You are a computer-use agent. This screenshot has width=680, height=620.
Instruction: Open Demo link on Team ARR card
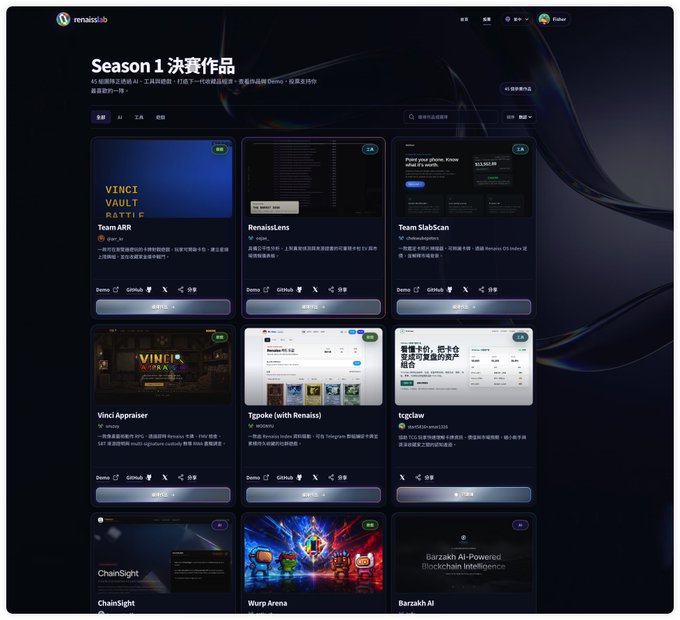pos(107,290)
